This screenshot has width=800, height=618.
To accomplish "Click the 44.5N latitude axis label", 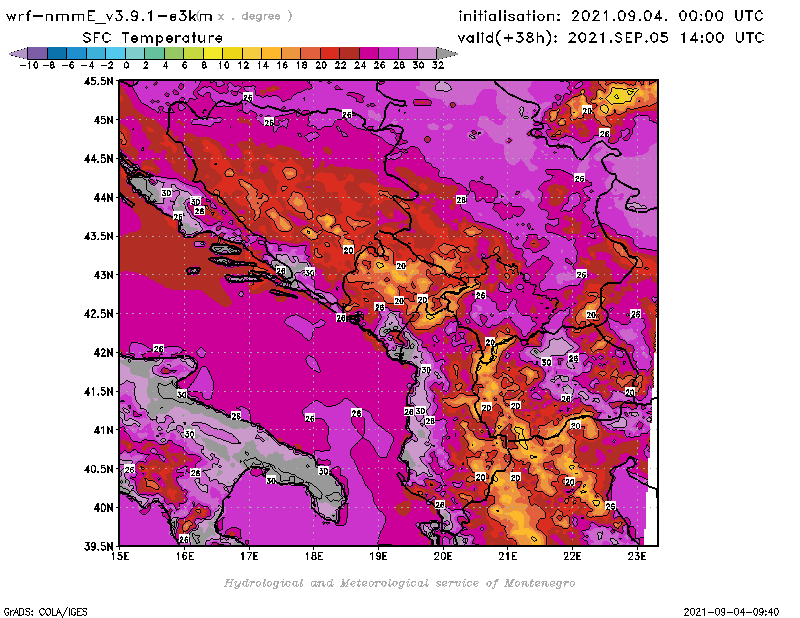I will [x=98, y=159].
